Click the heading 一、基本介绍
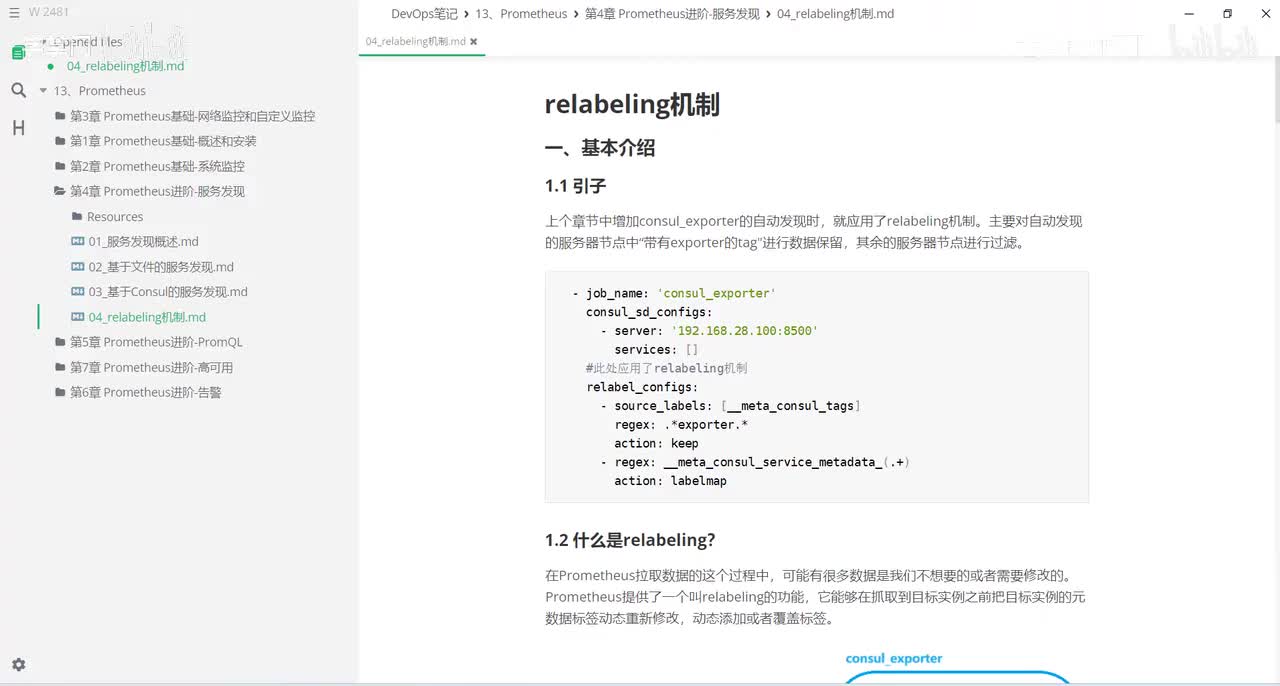 600,148
